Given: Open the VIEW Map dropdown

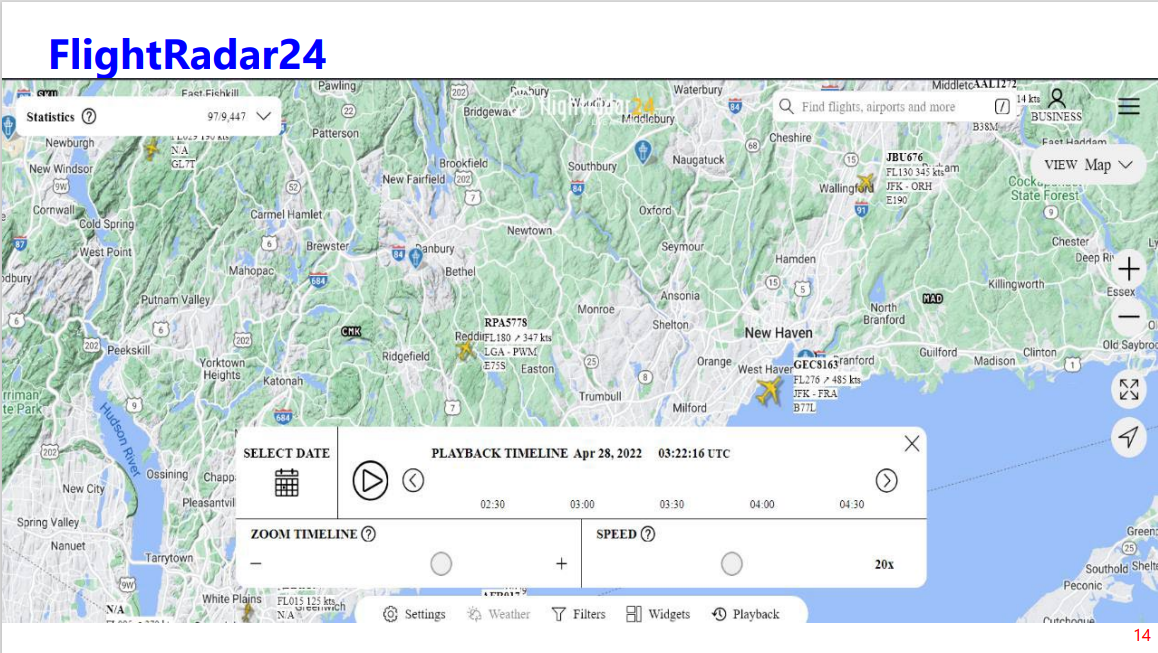Looking at the screenshot, I should [1088, 165].
